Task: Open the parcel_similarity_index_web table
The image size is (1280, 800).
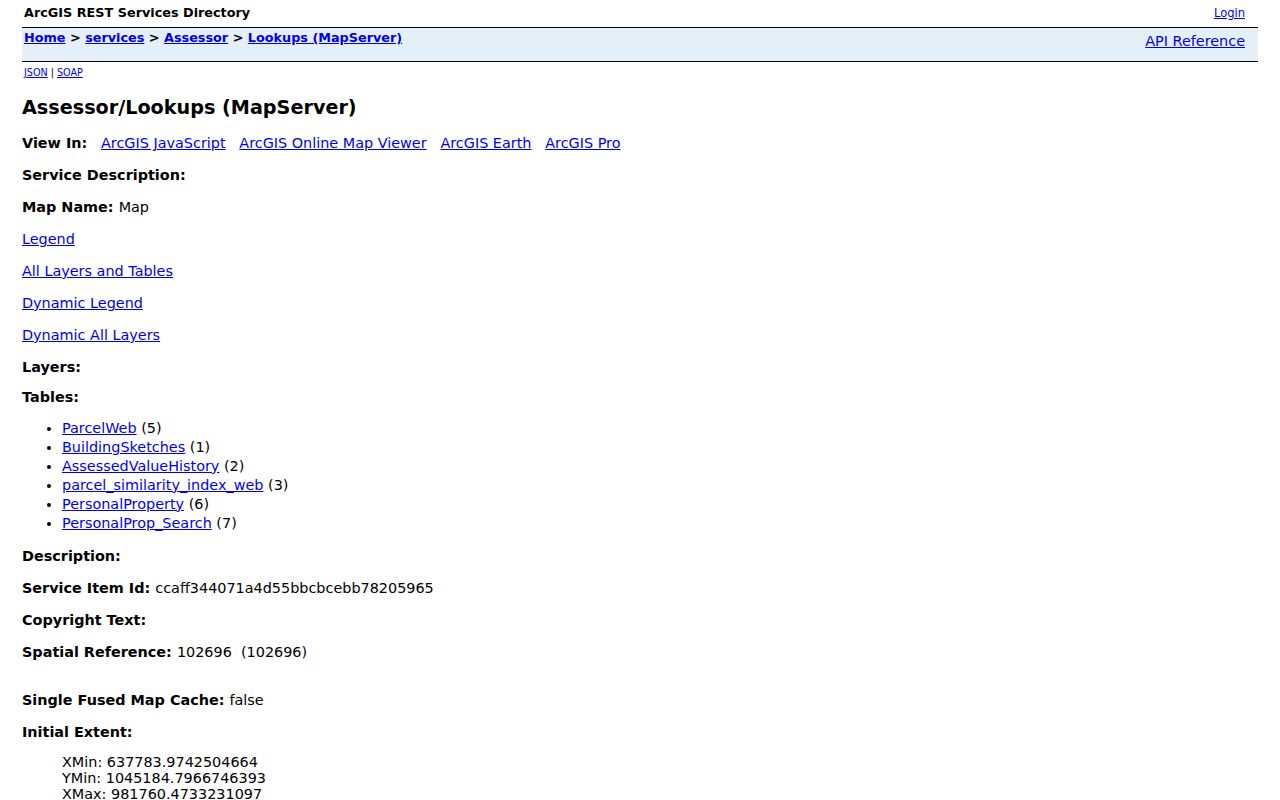Action: click(162, 485)
